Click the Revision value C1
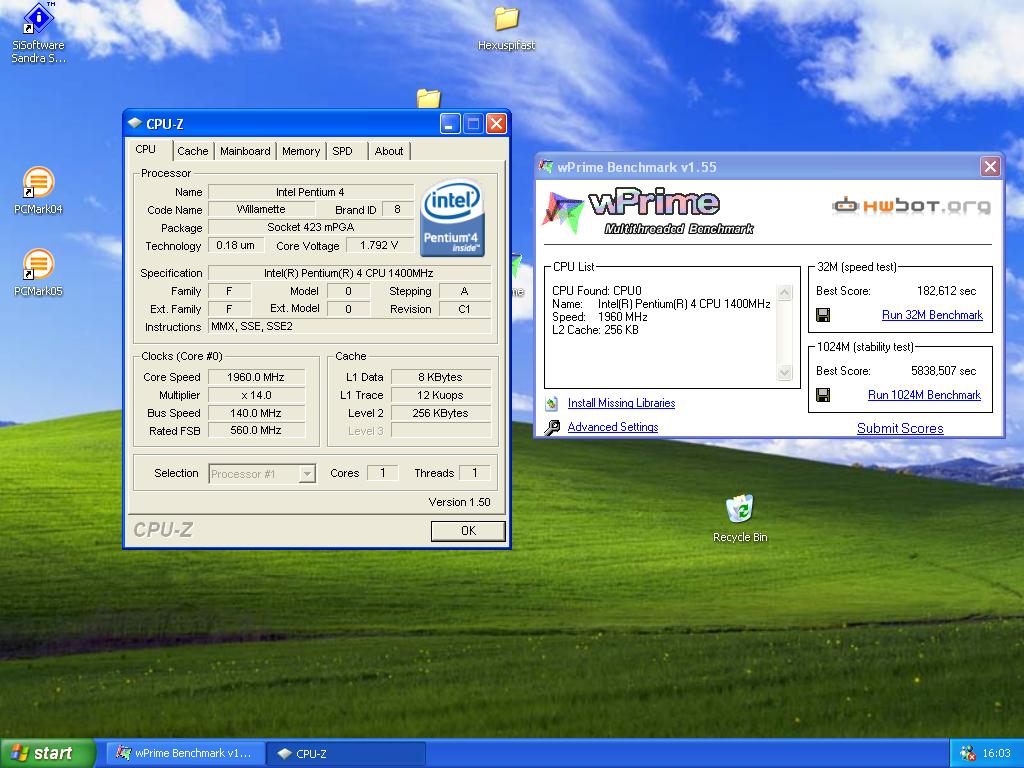 [464, 309]
